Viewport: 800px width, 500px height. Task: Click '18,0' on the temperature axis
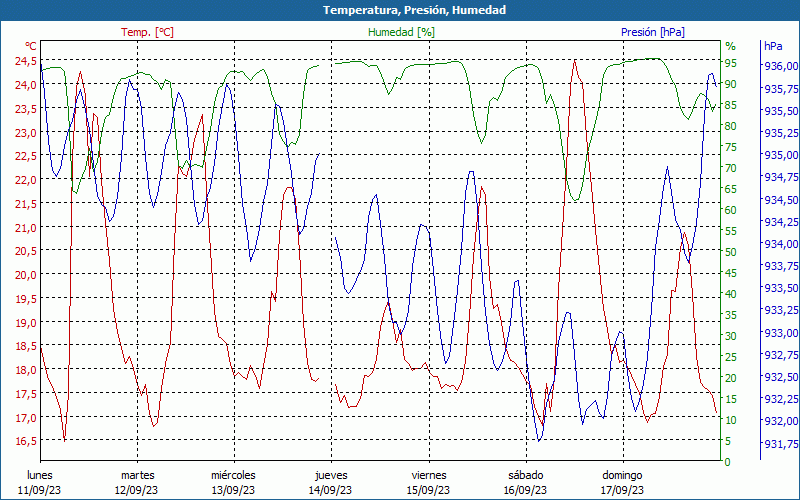(x=26, y=370)
